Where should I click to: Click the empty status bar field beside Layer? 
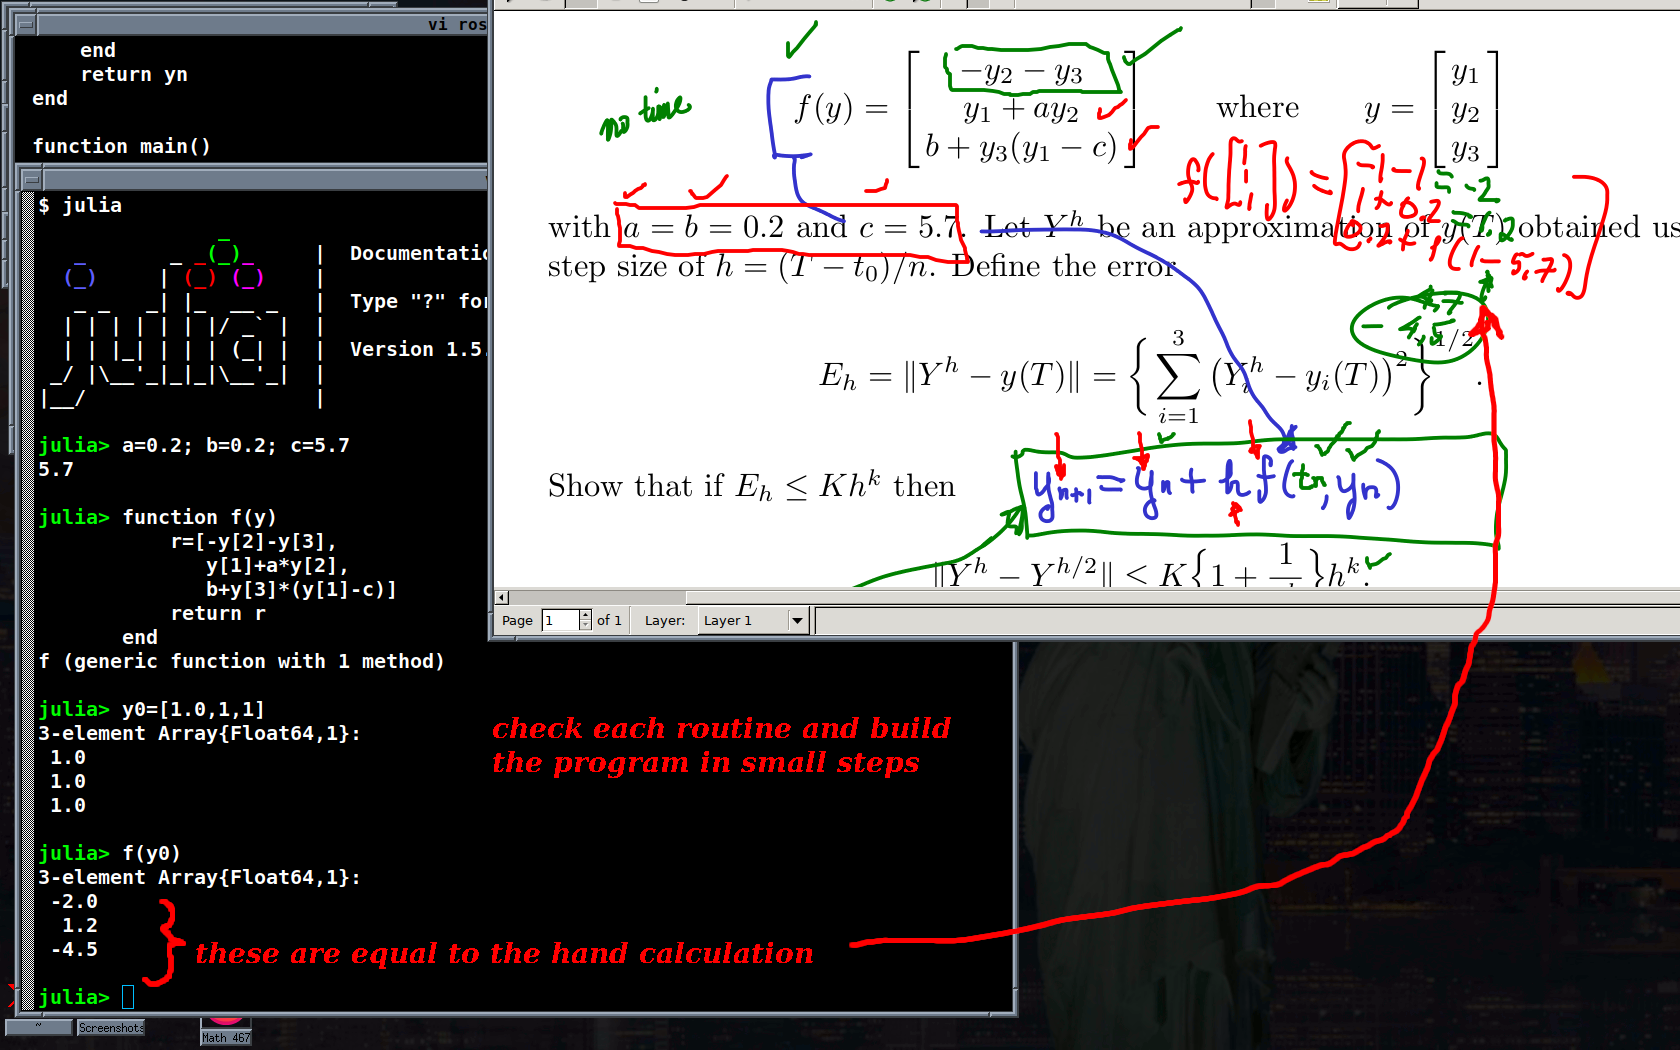point(1240,621)
